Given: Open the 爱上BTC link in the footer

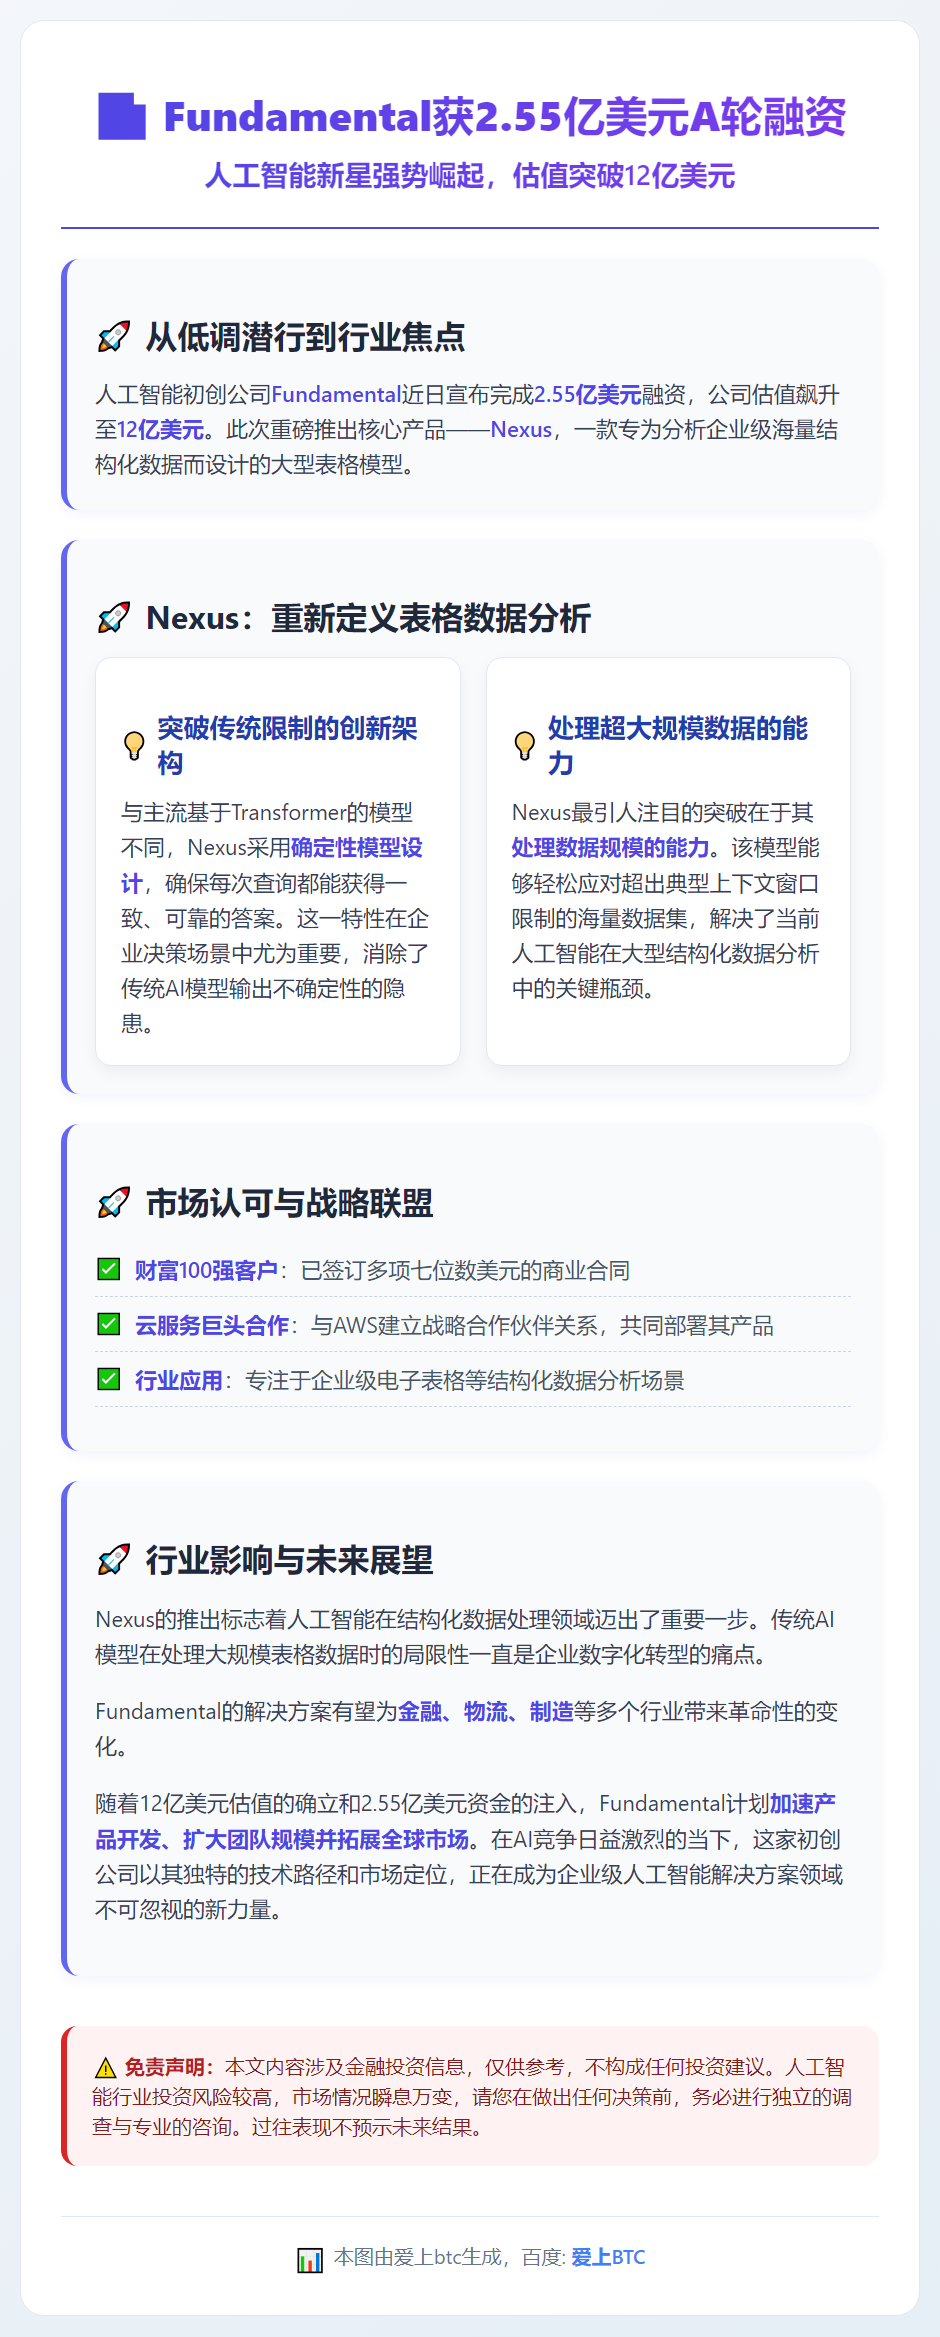Looking at the screenshot, I should click(608, 2257).
